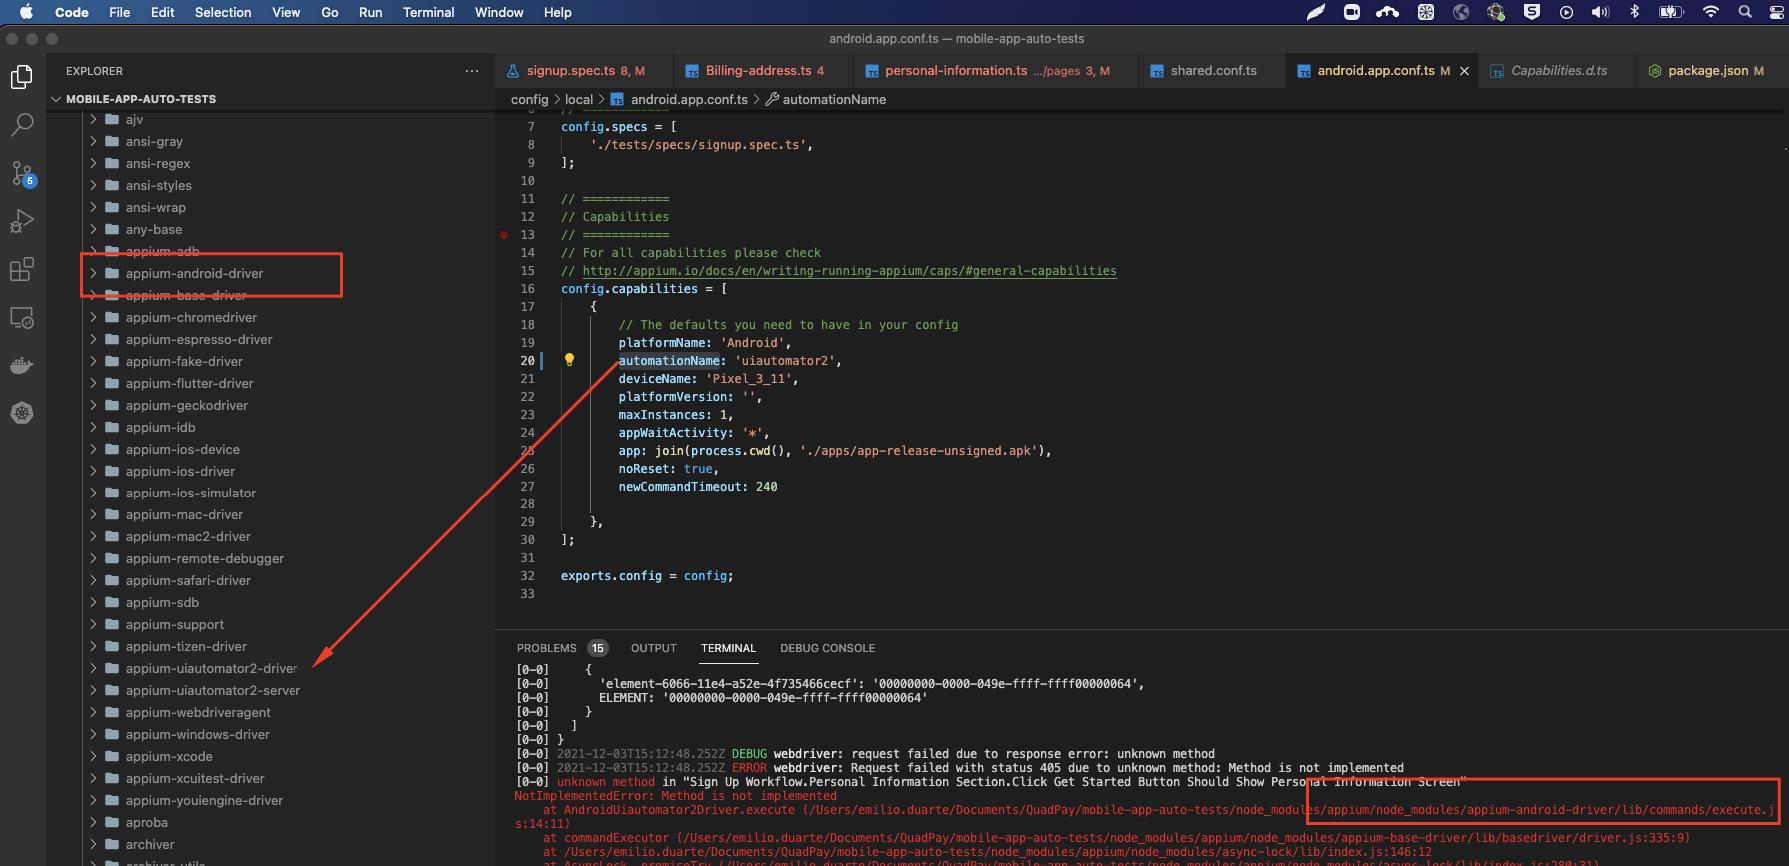
Task: Open Explorer more actions ellipsis
Action: tap(472, 71)
